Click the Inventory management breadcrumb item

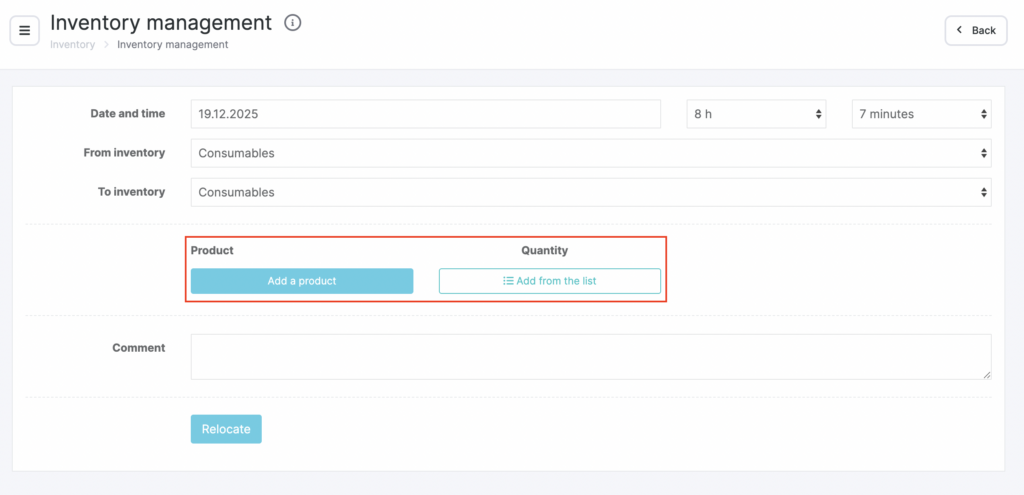[172, 44]
